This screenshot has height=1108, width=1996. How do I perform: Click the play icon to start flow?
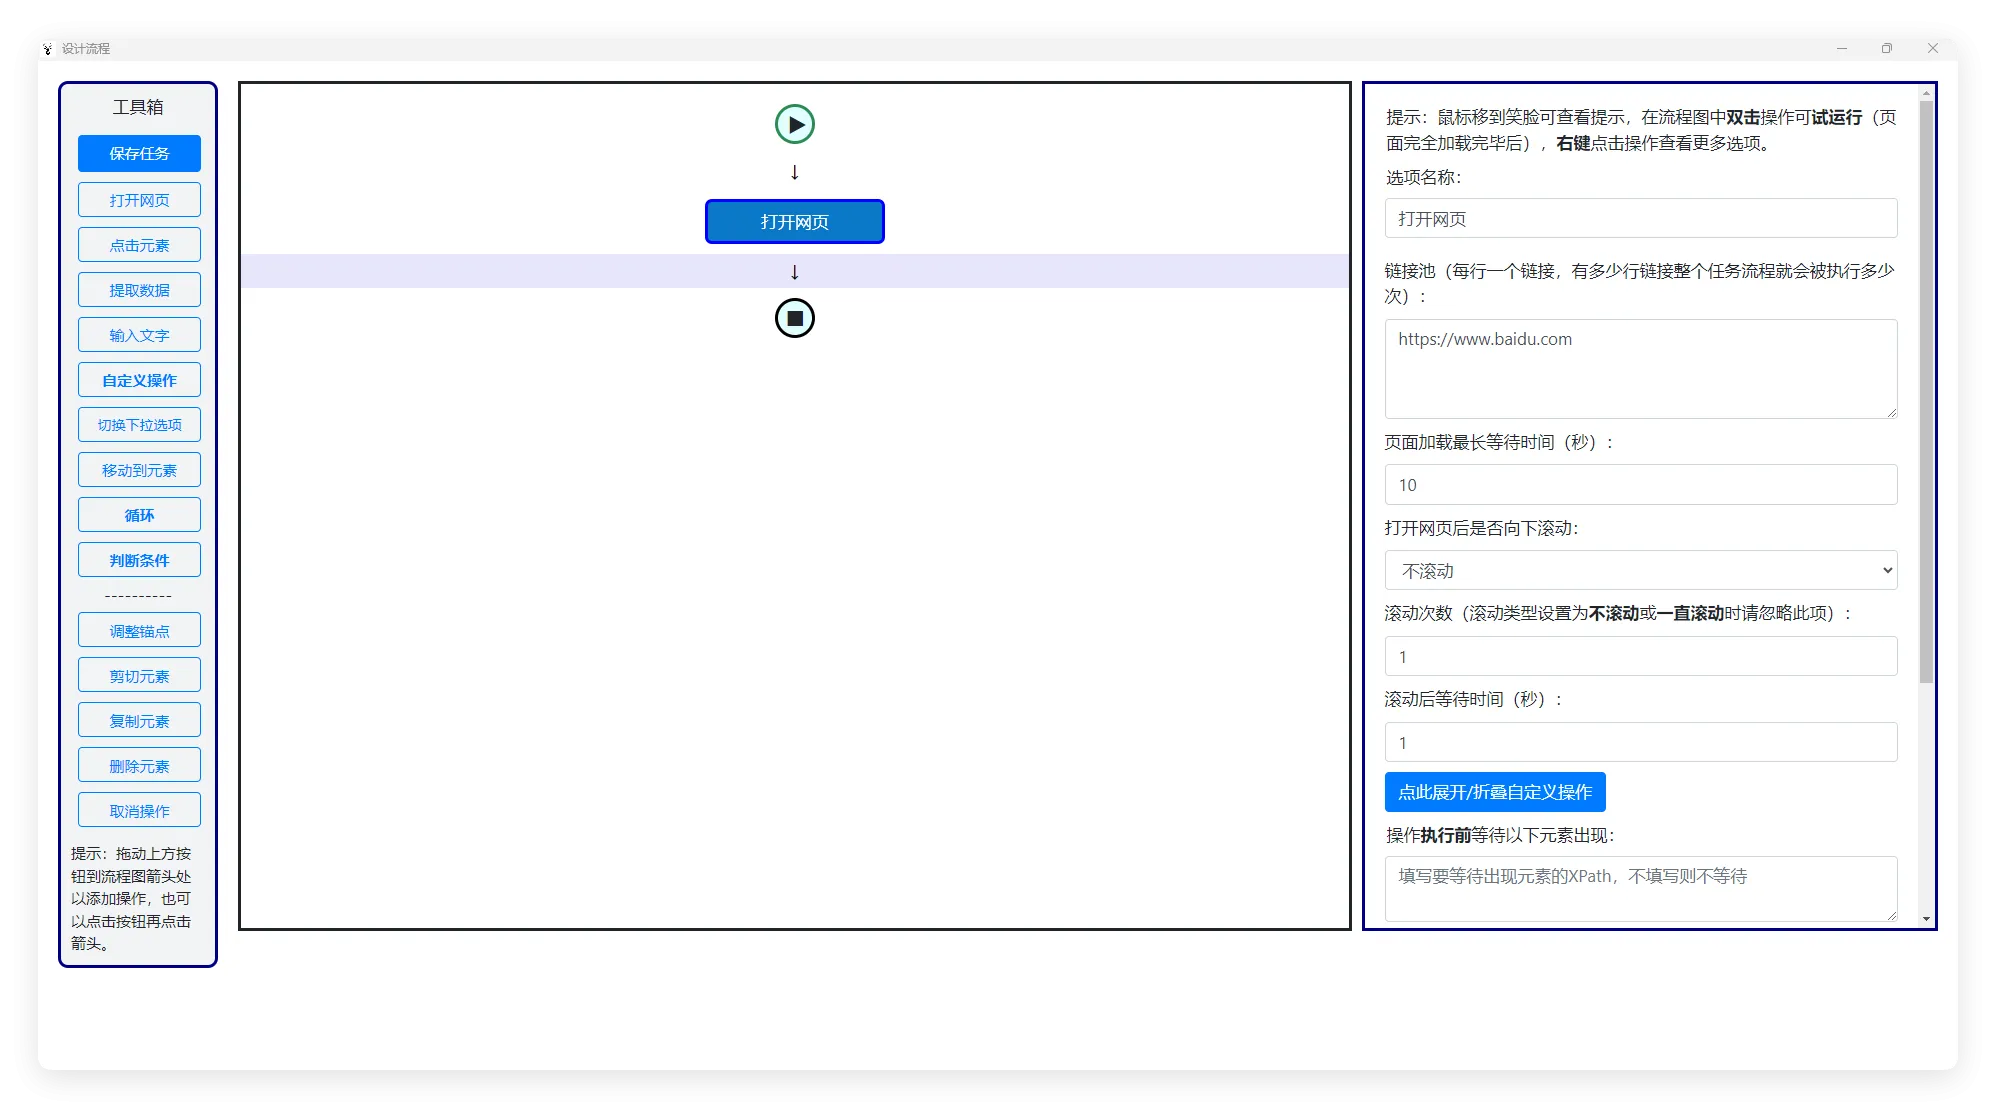pyautogui.click(x=794, y=124)
